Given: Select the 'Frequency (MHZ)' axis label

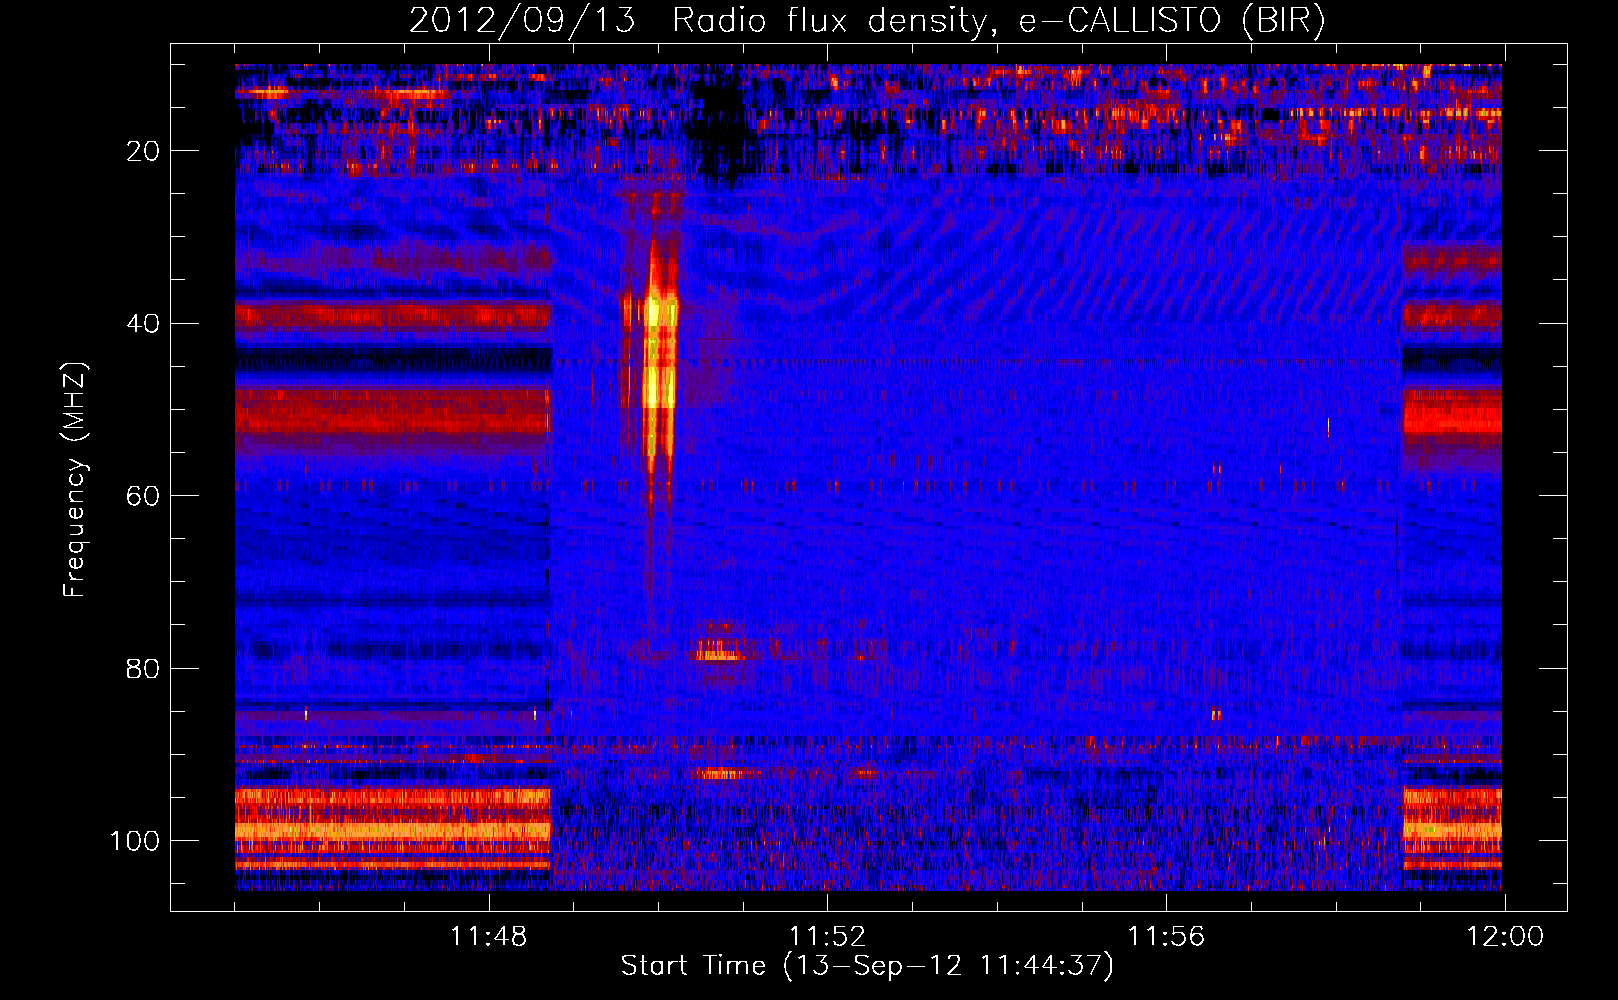Looking at the screenshot, I should point(75,480).
